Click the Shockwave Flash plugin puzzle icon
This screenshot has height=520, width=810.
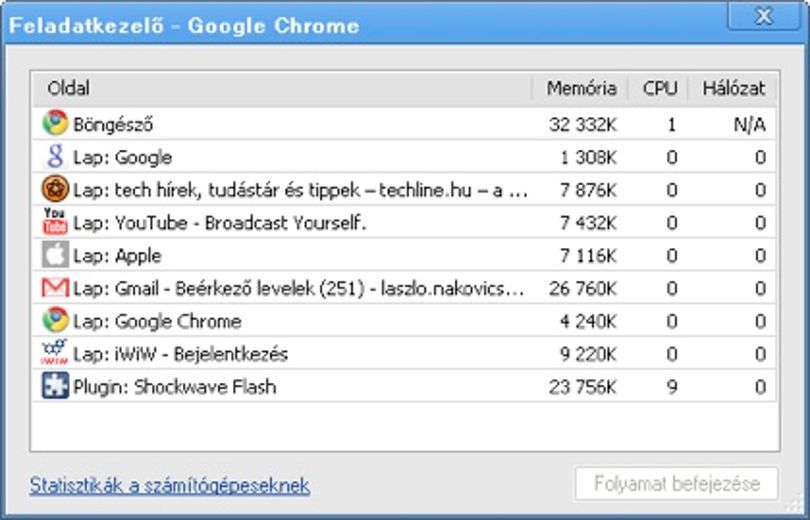coord(55,386)
